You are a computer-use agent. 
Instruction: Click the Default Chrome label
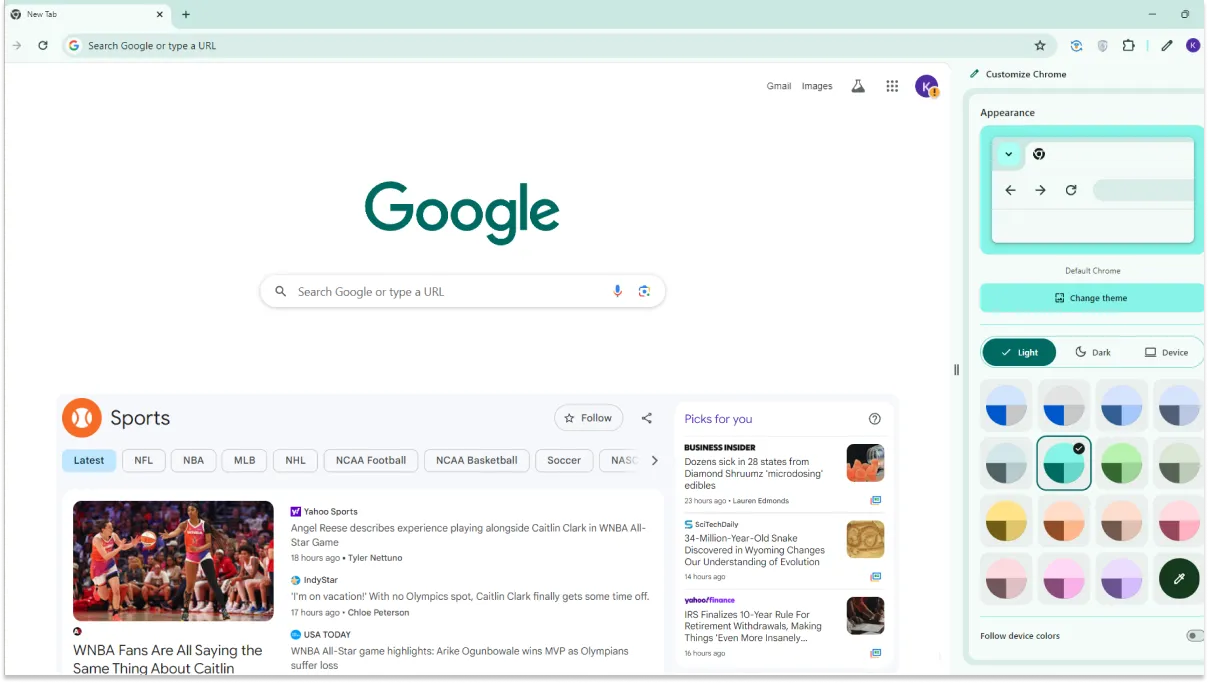pos(1092,271)
